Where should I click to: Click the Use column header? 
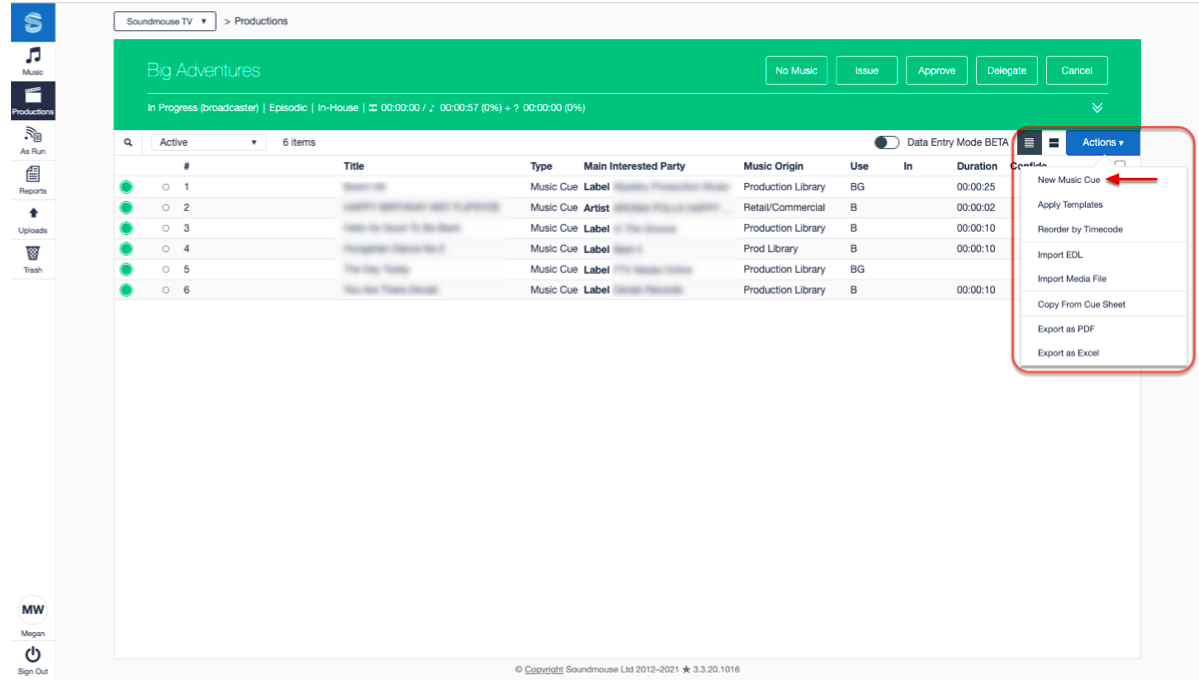click(859, 166)
